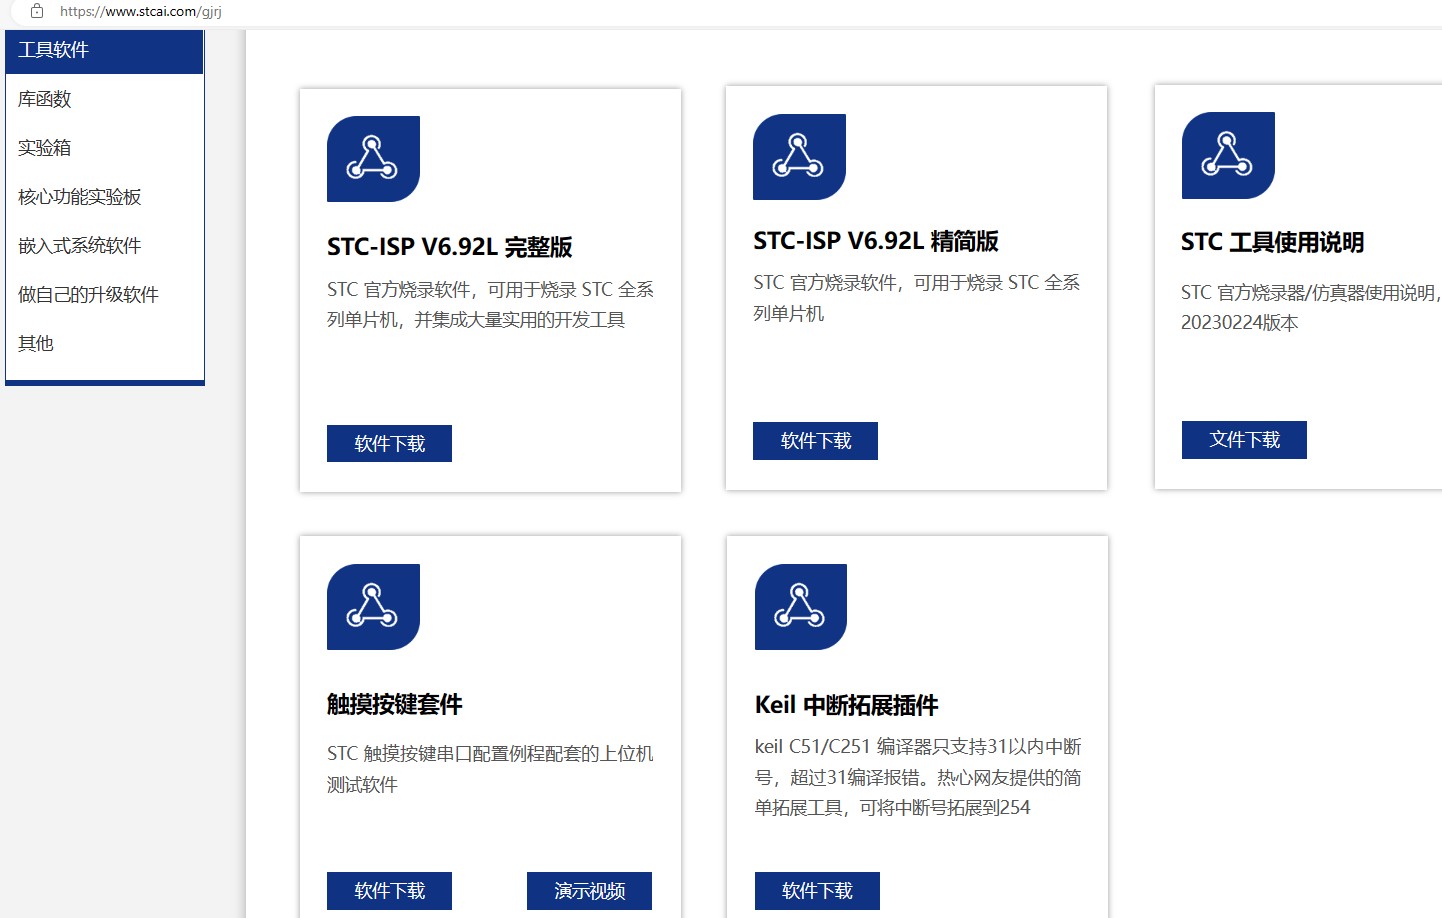The width and height of the screenshot is (1442, 918).
Task: Click 软件下载 under 触摸按键套件
Action: [x=389, y=891]
